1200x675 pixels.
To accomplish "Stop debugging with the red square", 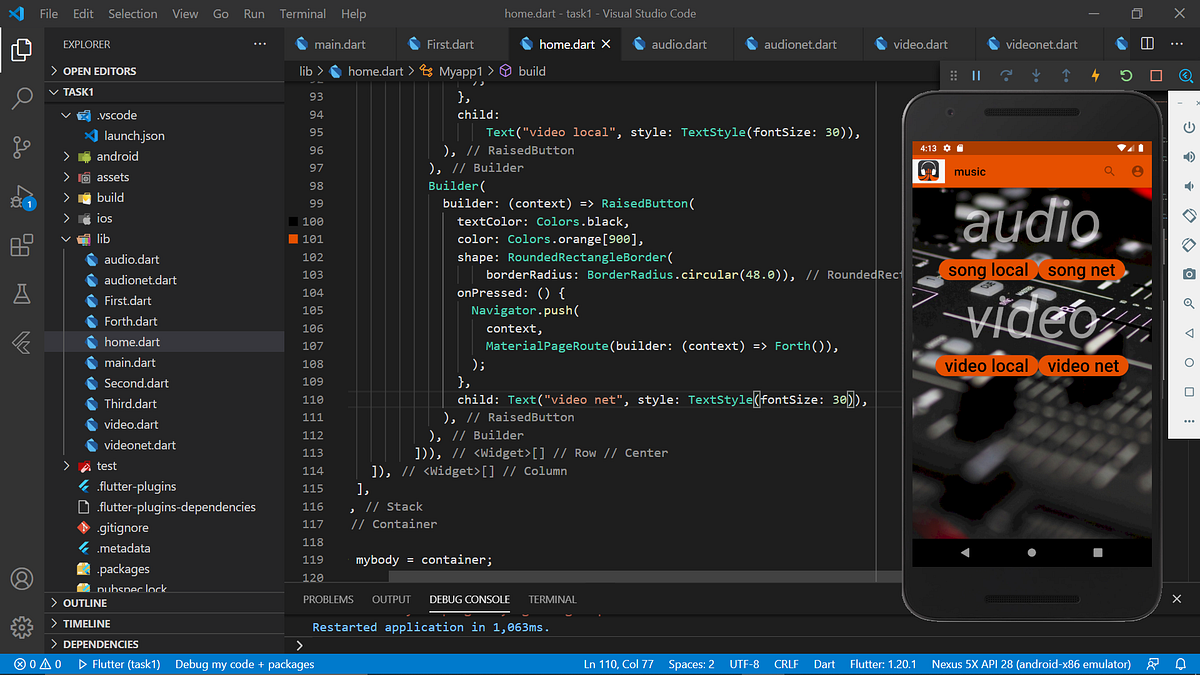I will [1156, 76].
